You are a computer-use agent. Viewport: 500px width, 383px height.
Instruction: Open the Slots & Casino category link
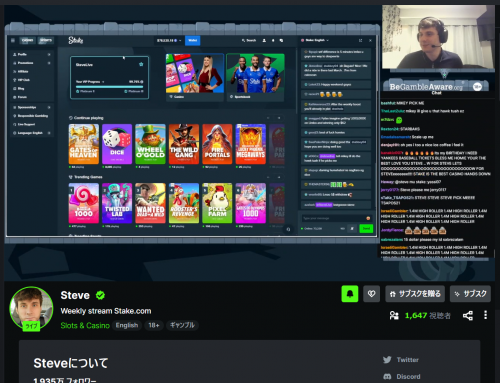85,325
